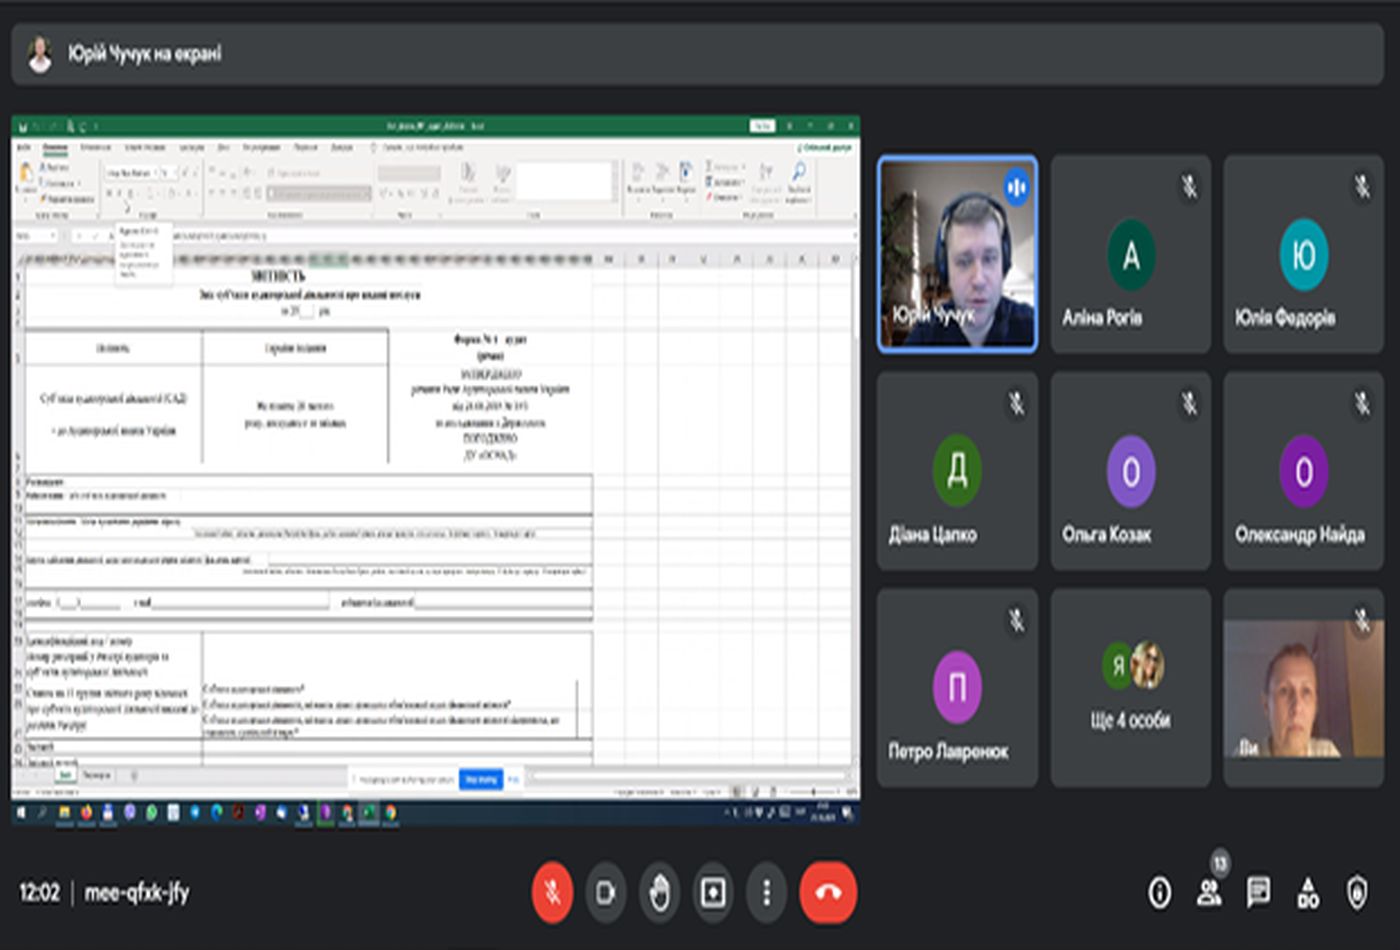Open the activities shapes icon
Screen dimensions: 1400x950
click(1308, 892)
